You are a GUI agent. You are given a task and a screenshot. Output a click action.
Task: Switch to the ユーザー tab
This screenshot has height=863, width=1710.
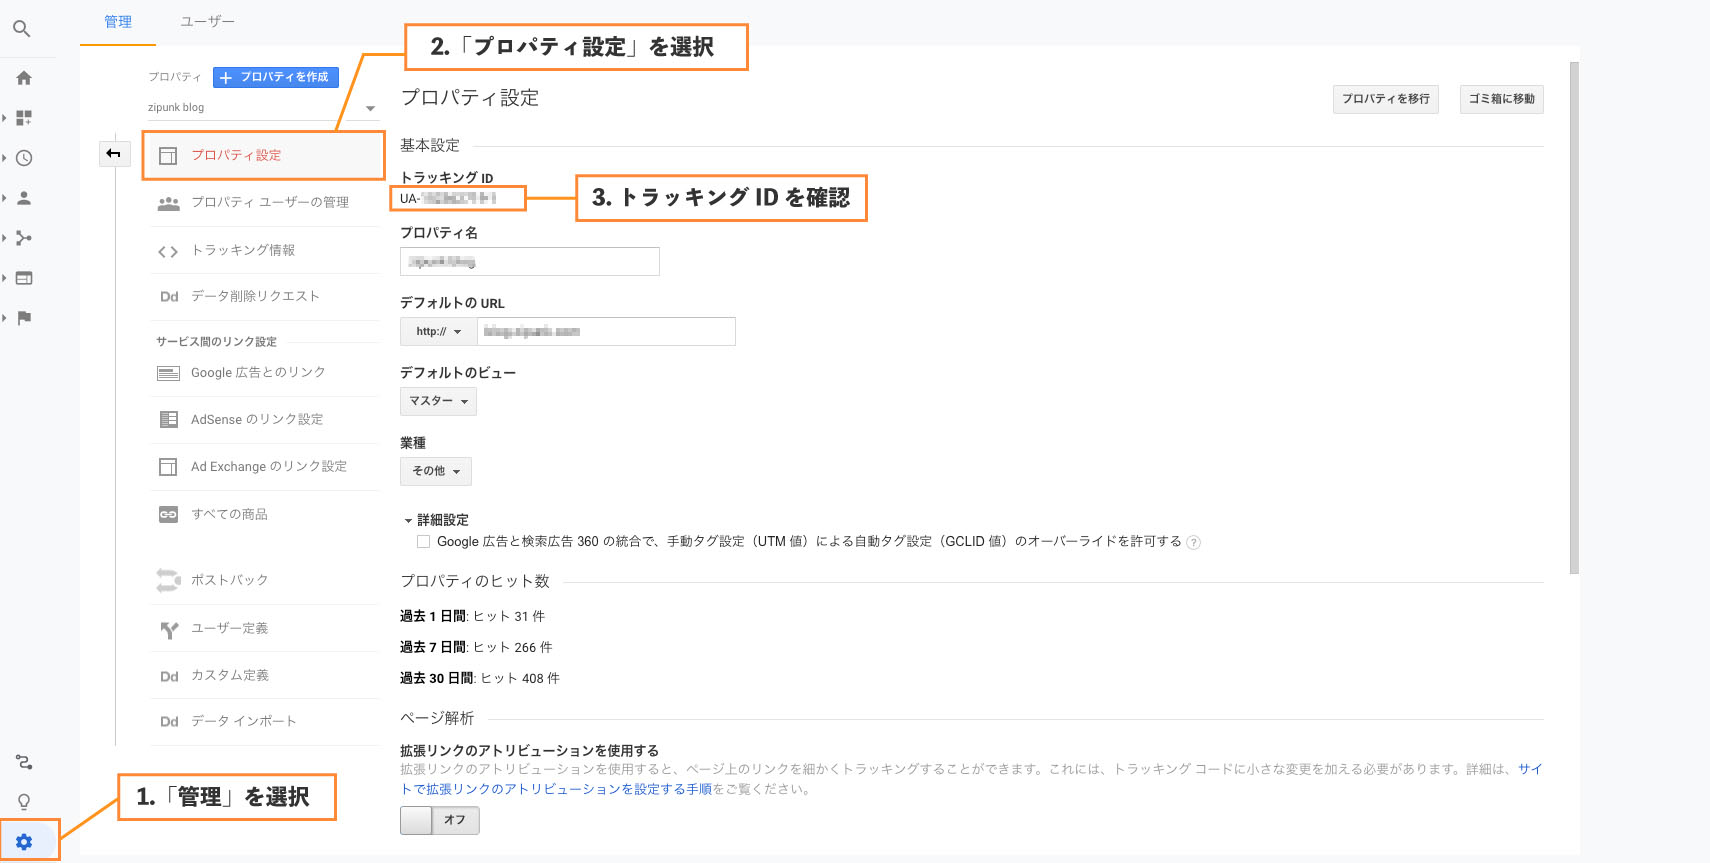(207, 22)
